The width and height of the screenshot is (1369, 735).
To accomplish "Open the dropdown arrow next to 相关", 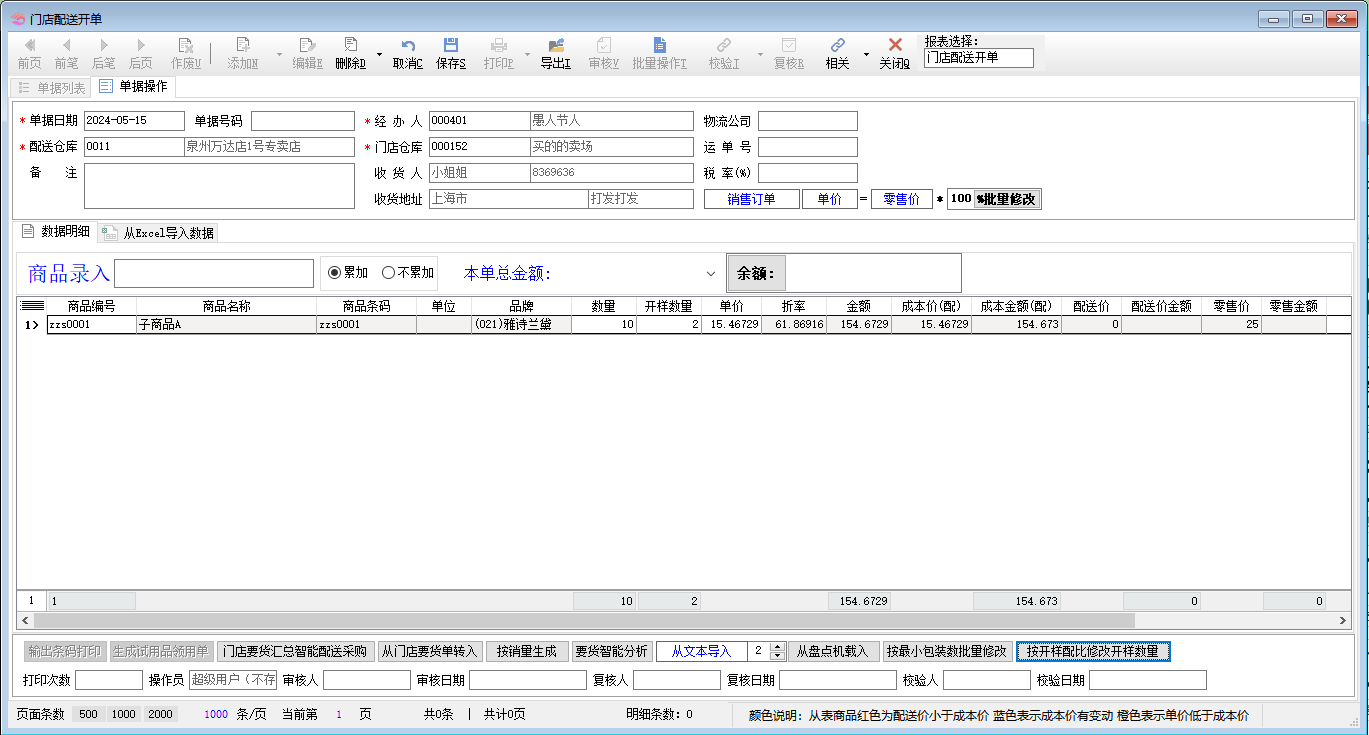I will tap(866, 53).
